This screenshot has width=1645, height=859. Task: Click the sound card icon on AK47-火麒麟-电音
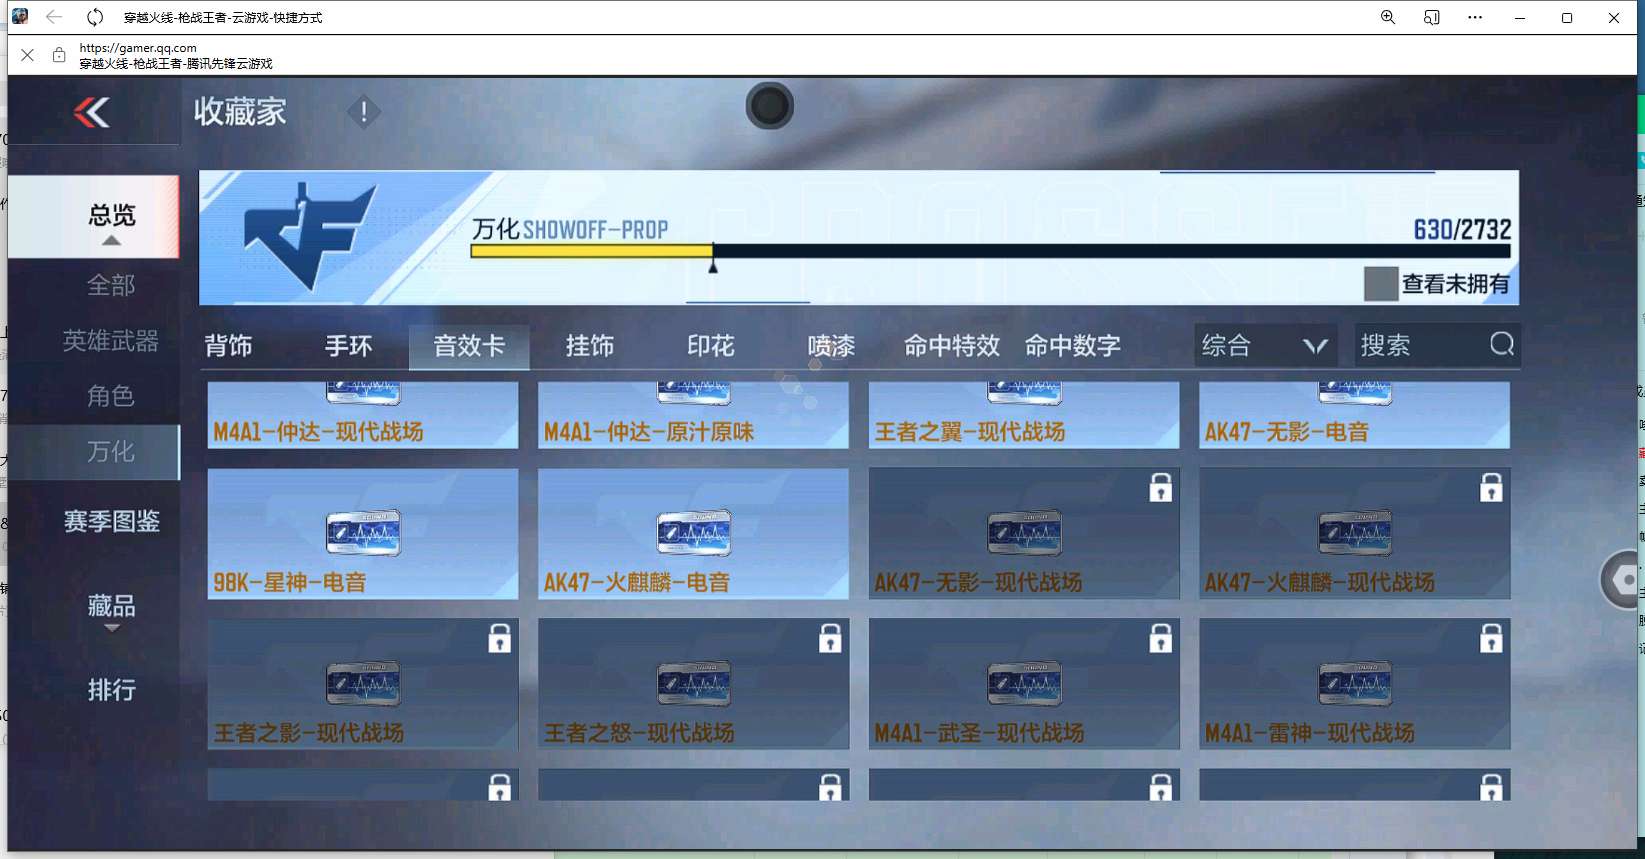pyautogui.click(x=693, y=533)
